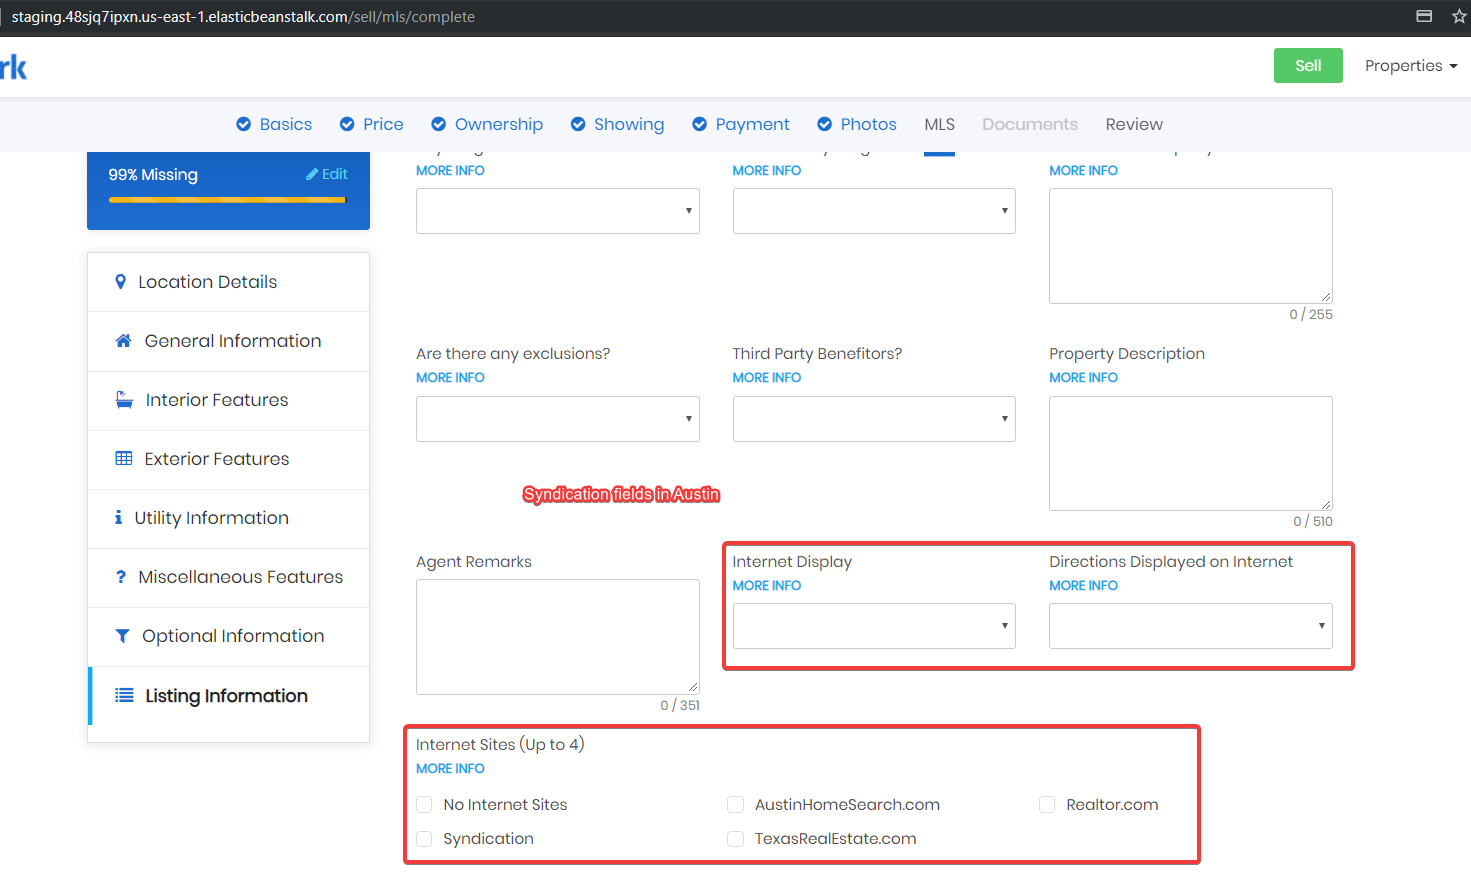Click the checkmark icon next to Price

point(347,124)
